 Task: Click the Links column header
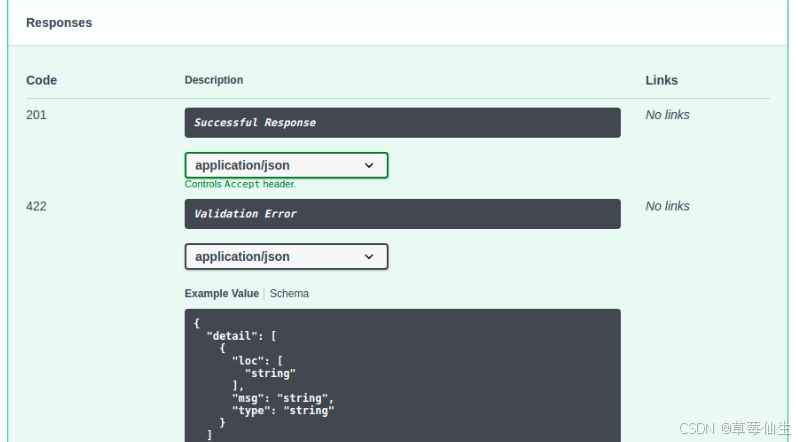(662, 80)
